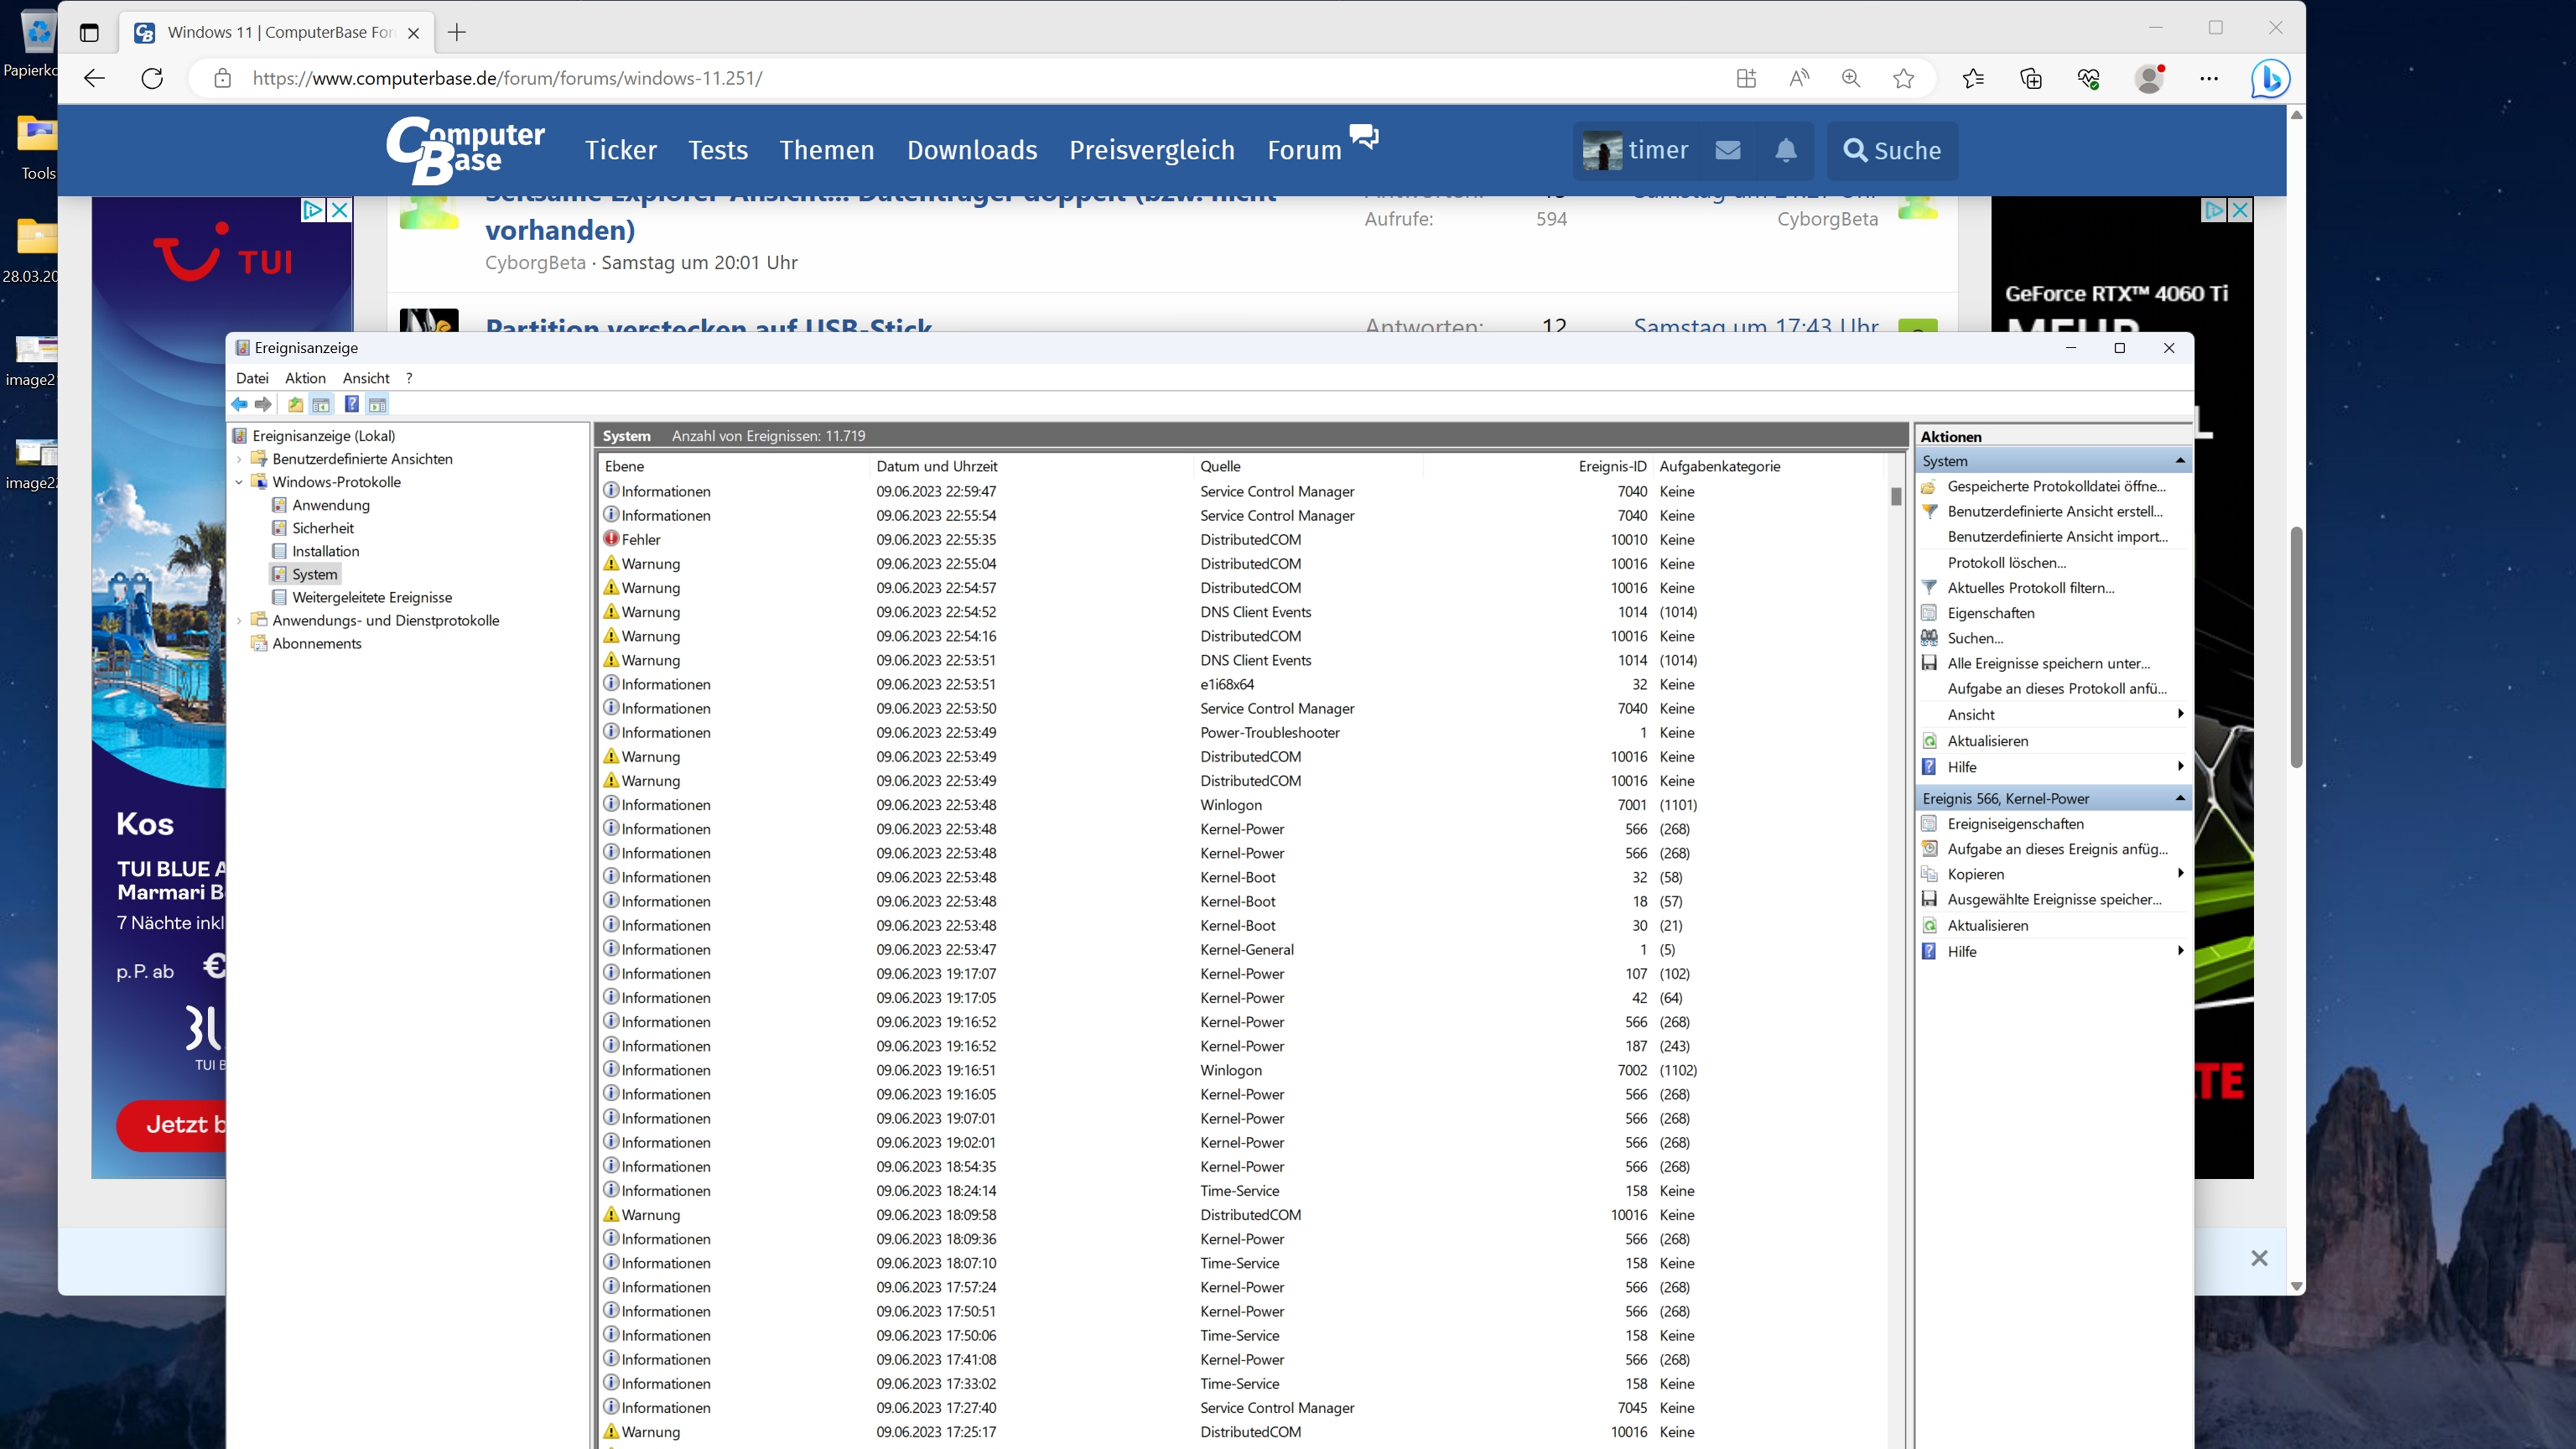Click the event list vertical scrollbar thumb

click(1895, 497)
